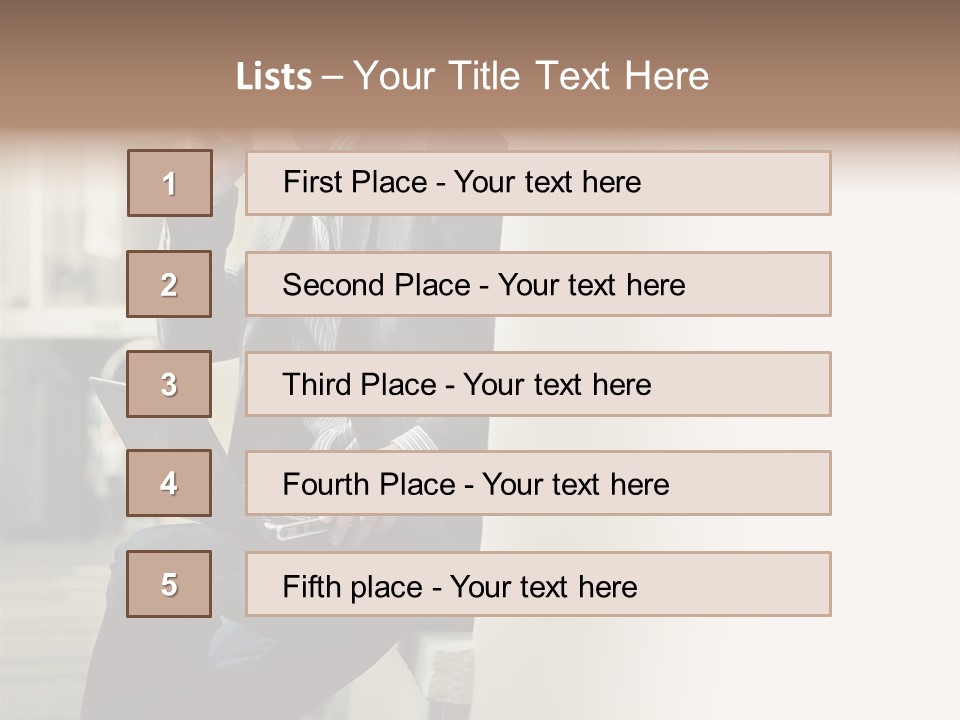Viewport: 960px width, 720px height.
Task: Select the First Place text bar
Action: point(538,183)
